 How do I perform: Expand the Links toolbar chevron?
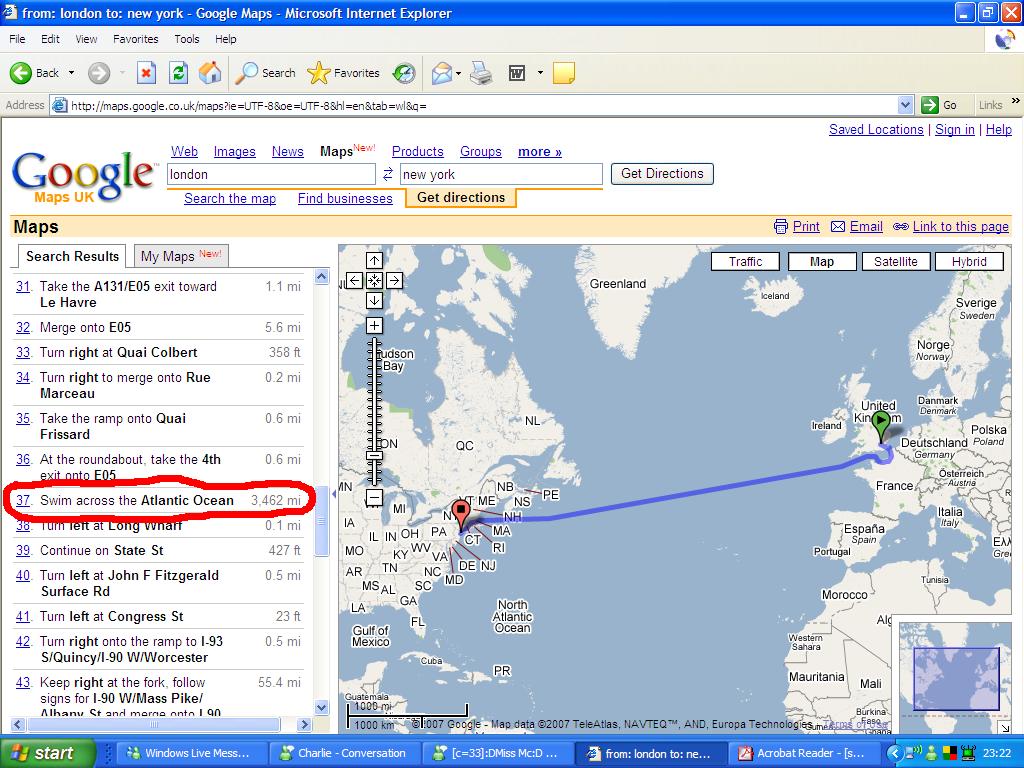1015,102
